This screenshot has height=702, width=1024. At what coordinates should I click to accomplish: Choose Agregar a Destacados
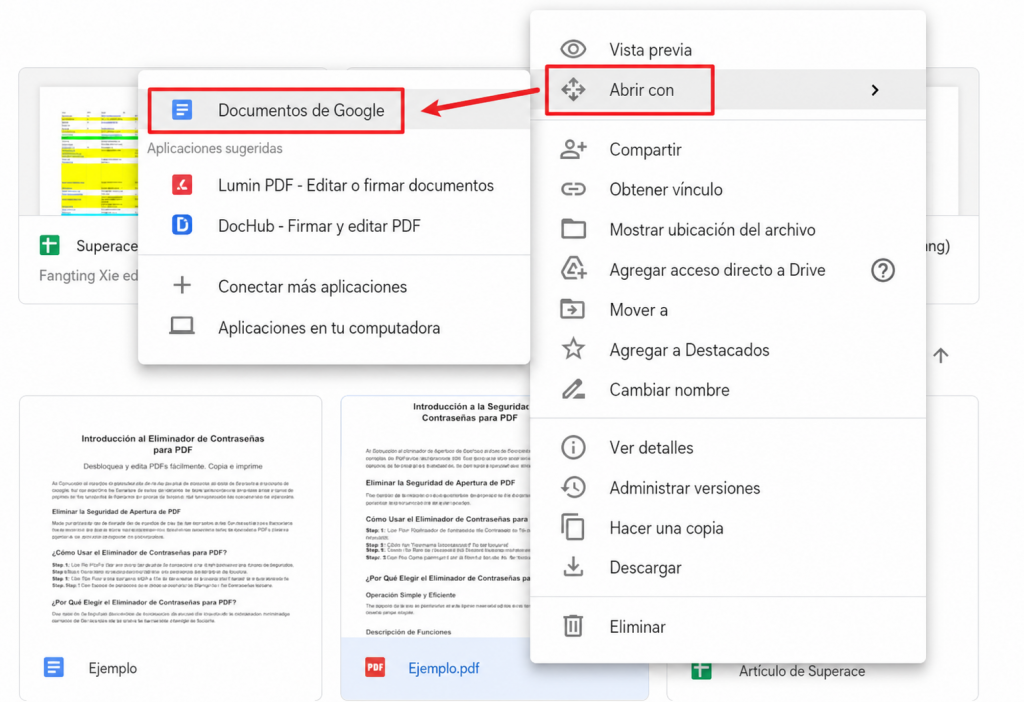point(728,350)
